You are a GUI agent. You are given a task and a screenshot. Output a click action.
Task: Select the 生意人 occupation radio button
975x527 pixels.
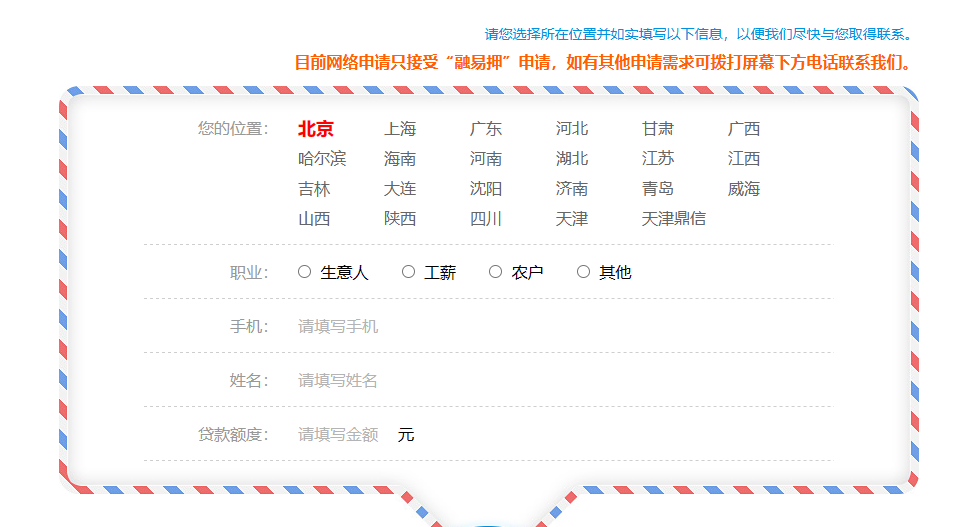(x=305, y=272)
